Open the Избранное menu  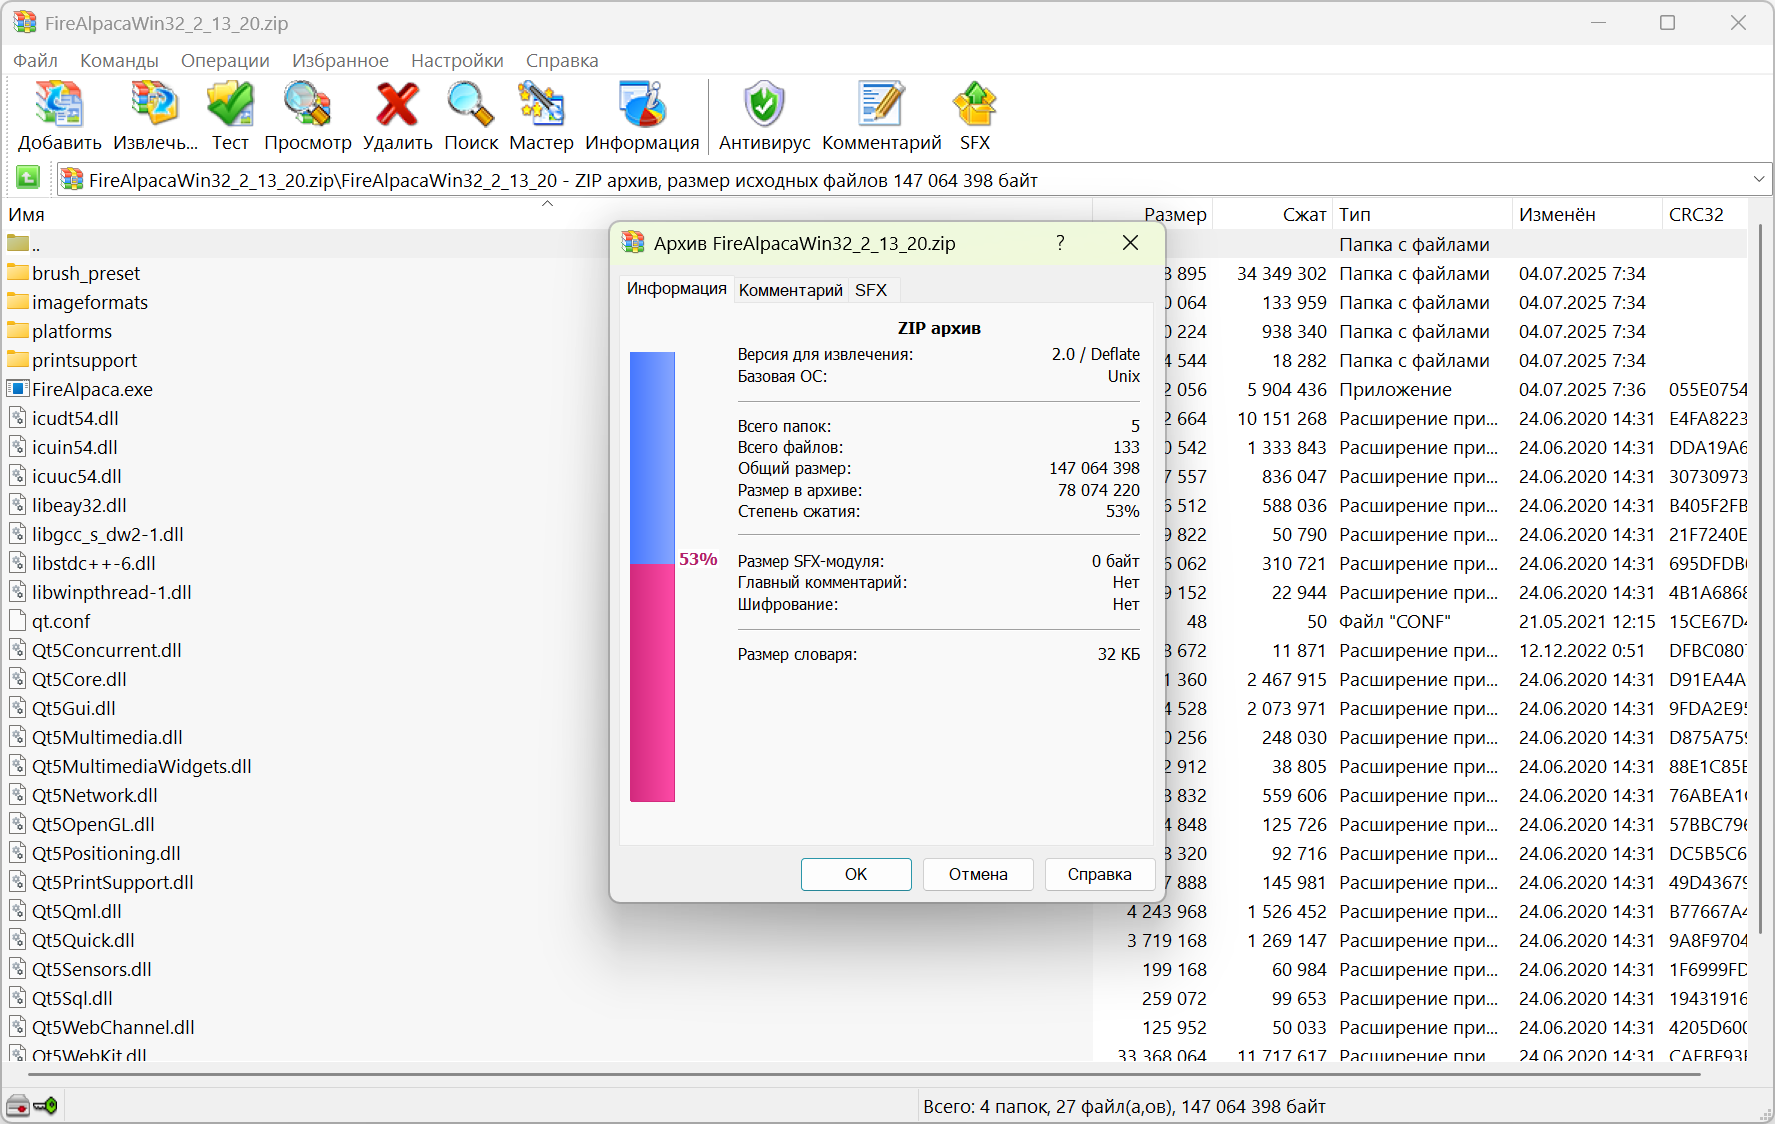pyautogui.click(x=340, y=60)
